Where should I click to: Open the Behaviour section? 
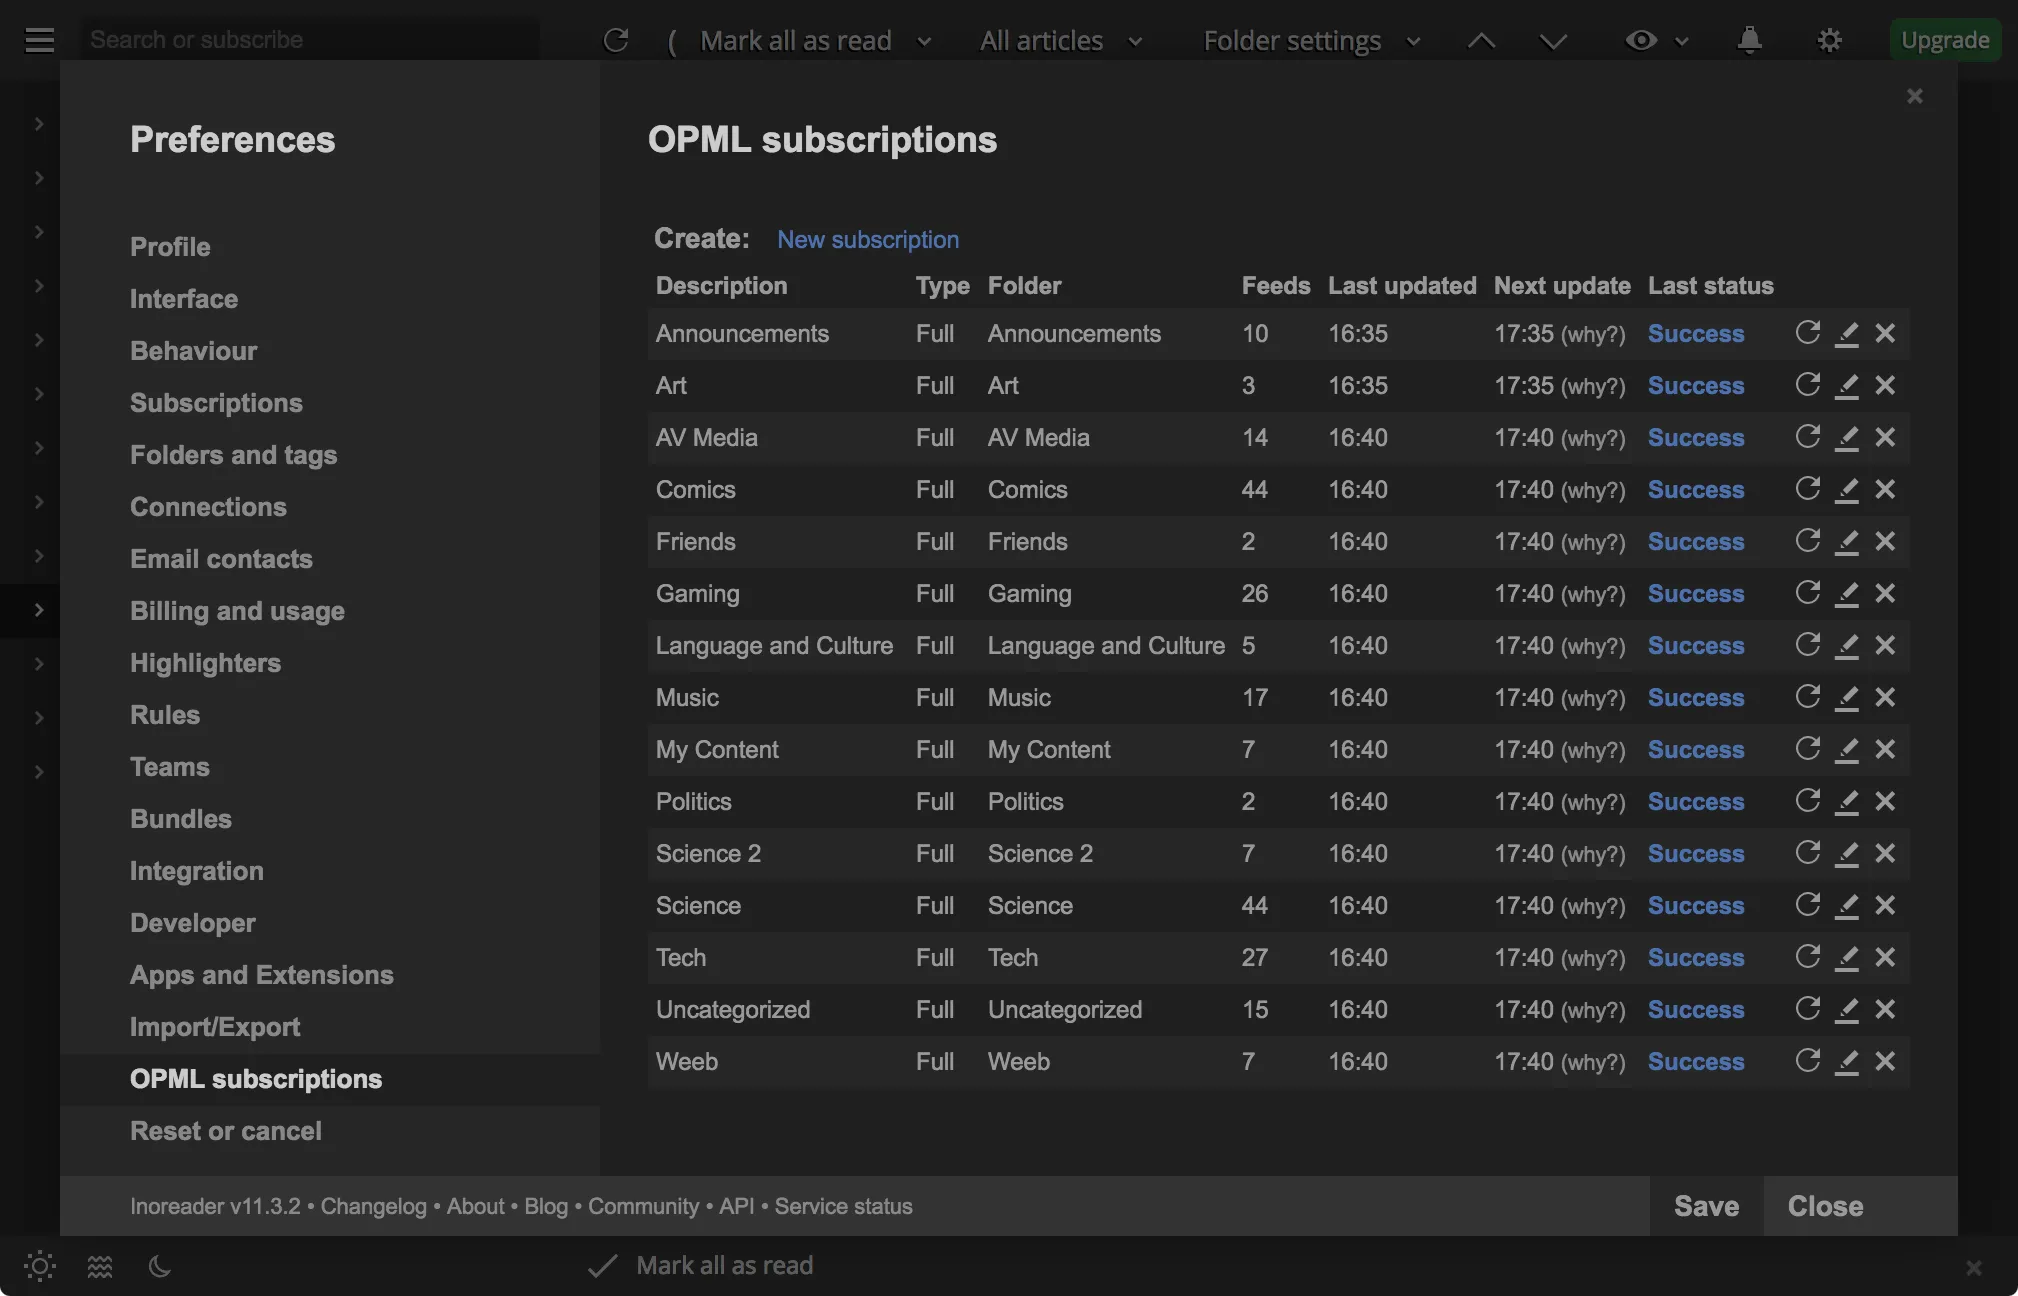(193, 351)
